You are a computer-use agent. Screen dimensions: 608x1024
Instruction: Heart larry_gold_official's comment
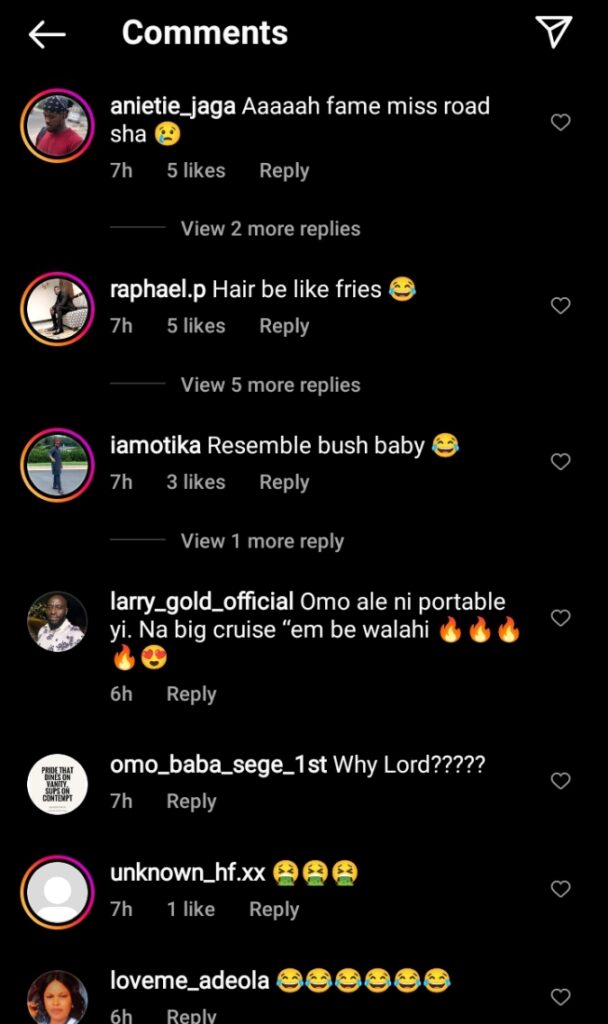tap(561, 618)
